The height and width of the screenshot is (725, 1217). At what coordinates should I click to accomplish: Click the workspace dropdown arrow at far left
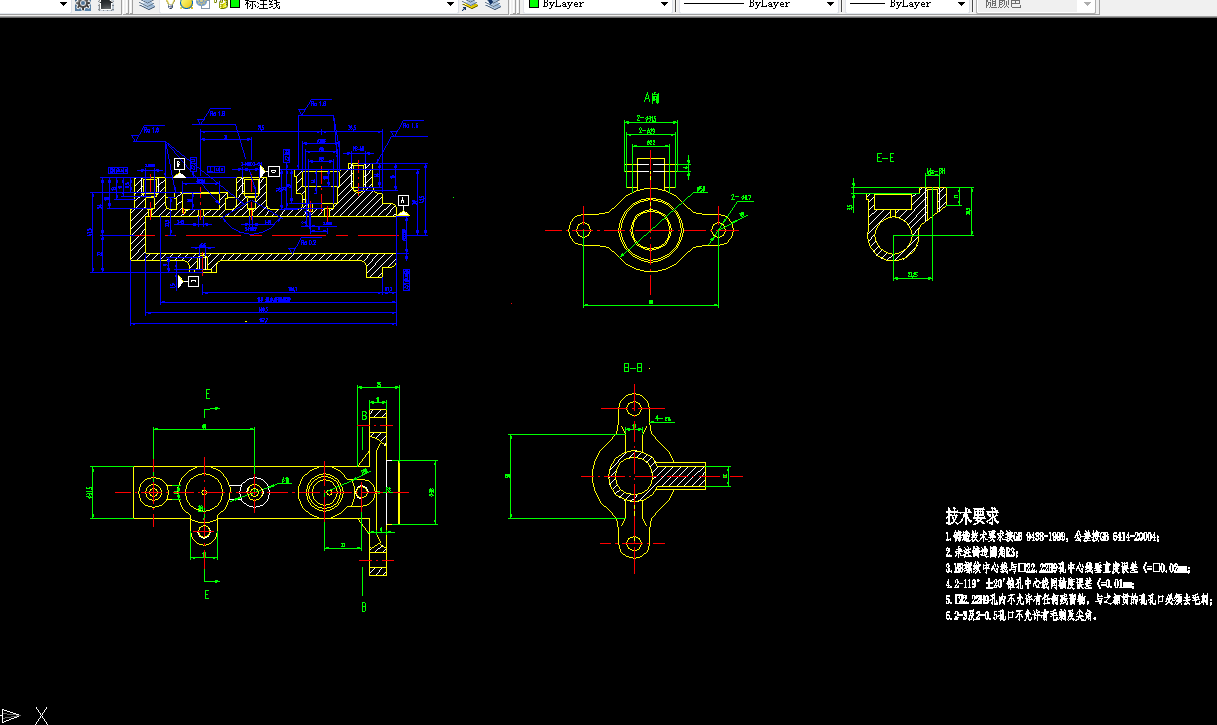click(63, 4)
